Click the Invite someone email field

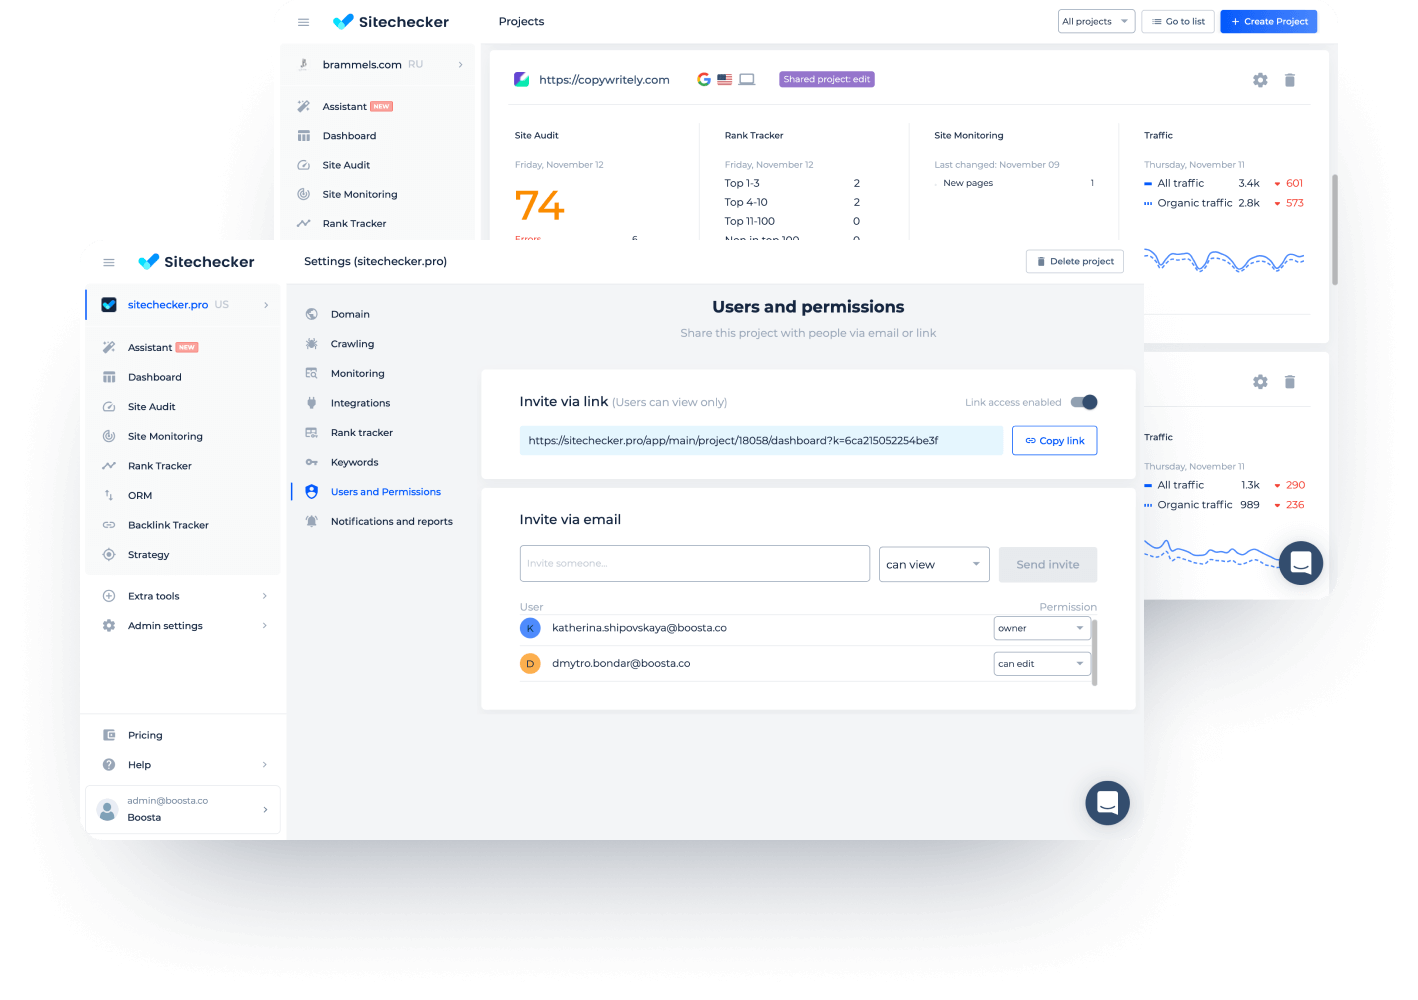695,564
